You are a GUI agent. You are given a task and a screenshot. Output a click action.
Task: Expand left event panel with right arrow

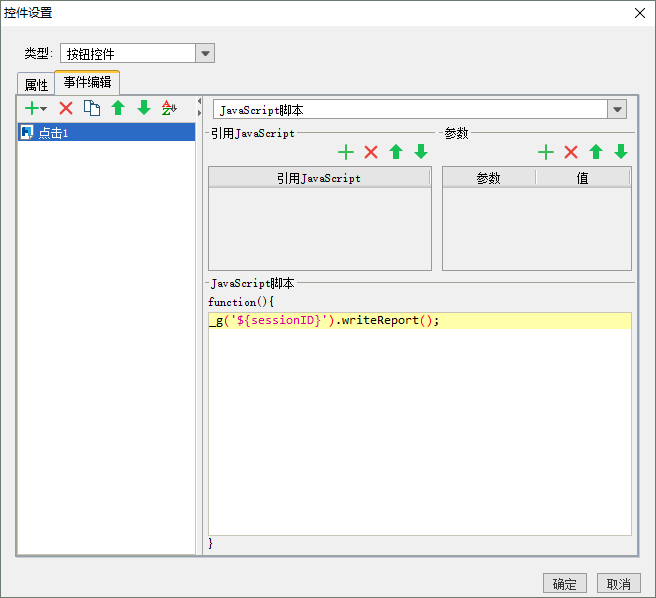pos(200,113)
